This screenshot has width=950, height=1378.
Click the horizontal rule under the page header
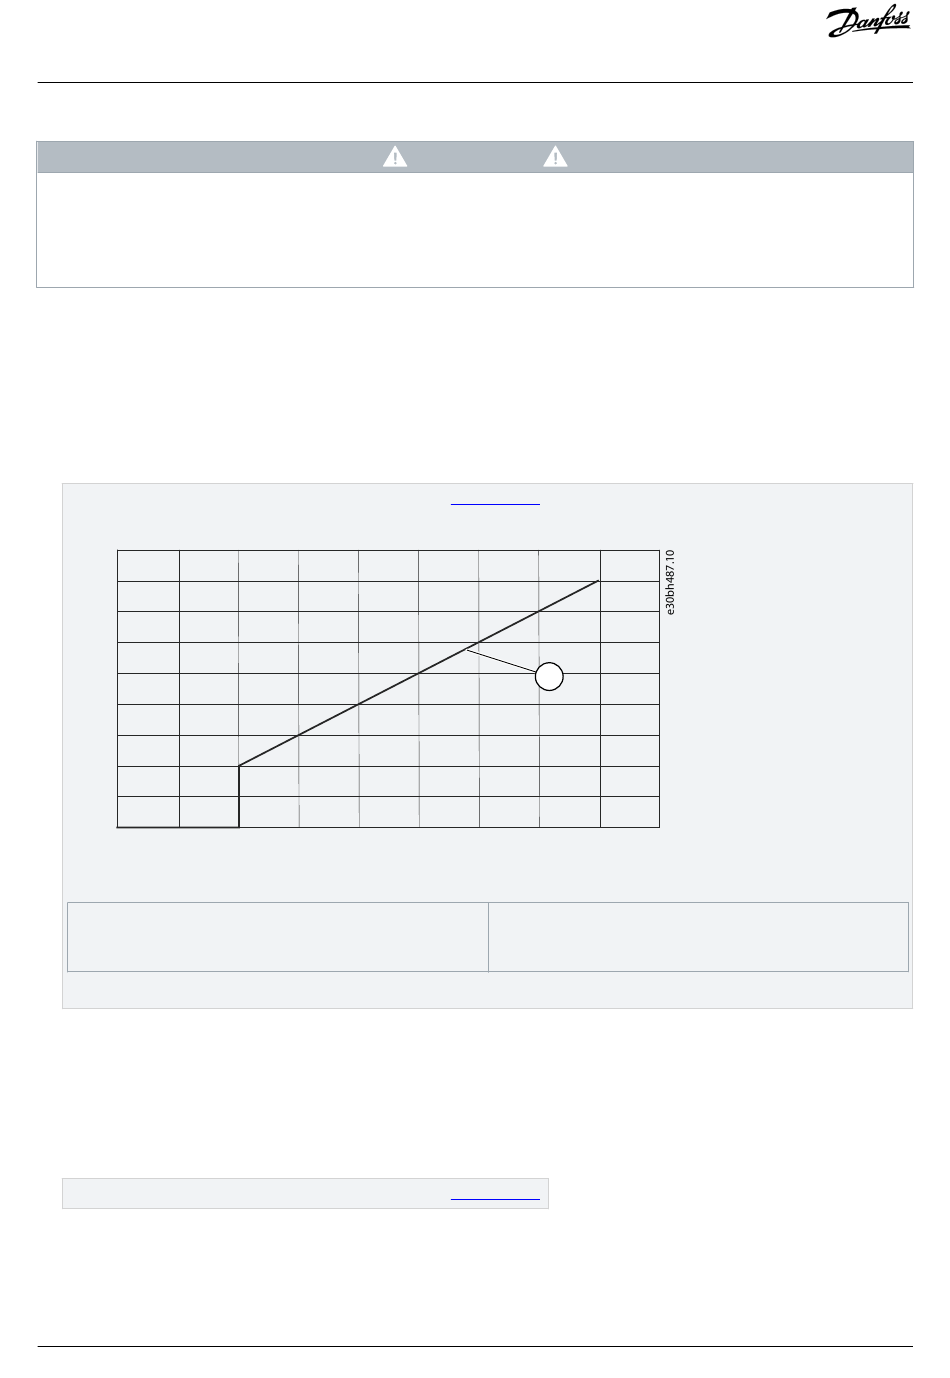click(x=475, y=83)
